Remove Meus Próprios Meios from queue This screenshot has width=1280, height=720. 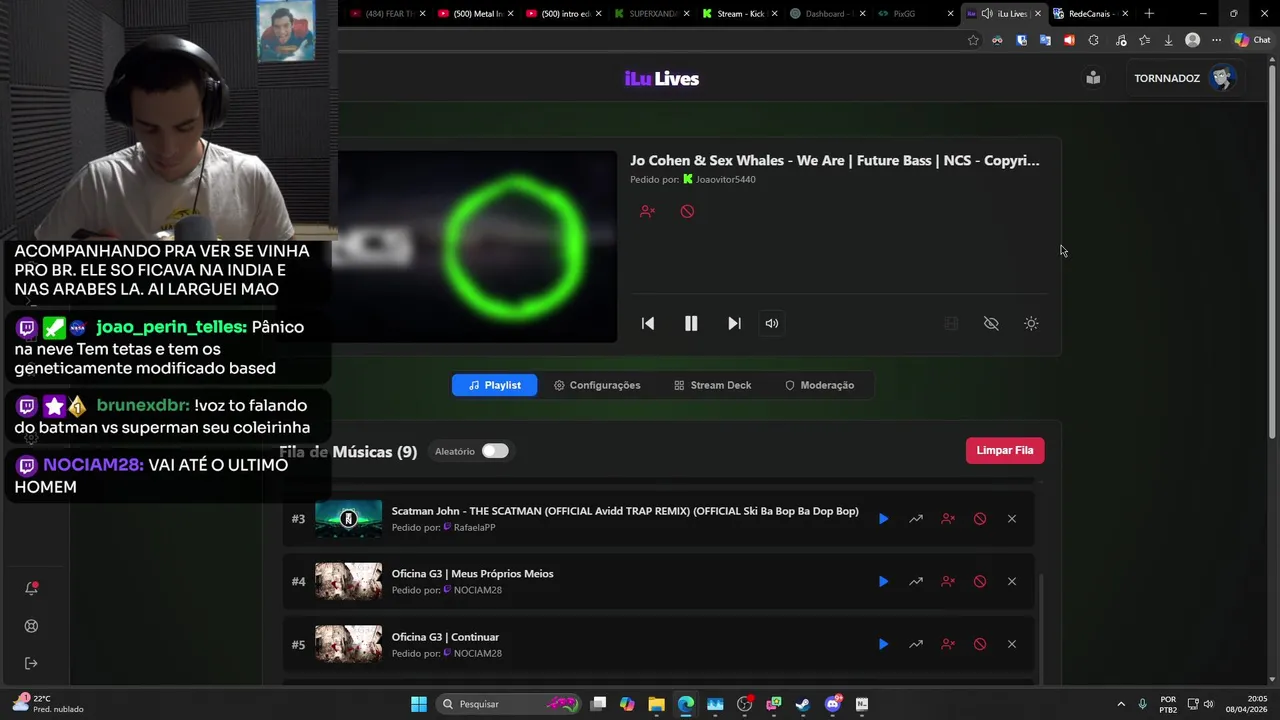click(1012, 581)
